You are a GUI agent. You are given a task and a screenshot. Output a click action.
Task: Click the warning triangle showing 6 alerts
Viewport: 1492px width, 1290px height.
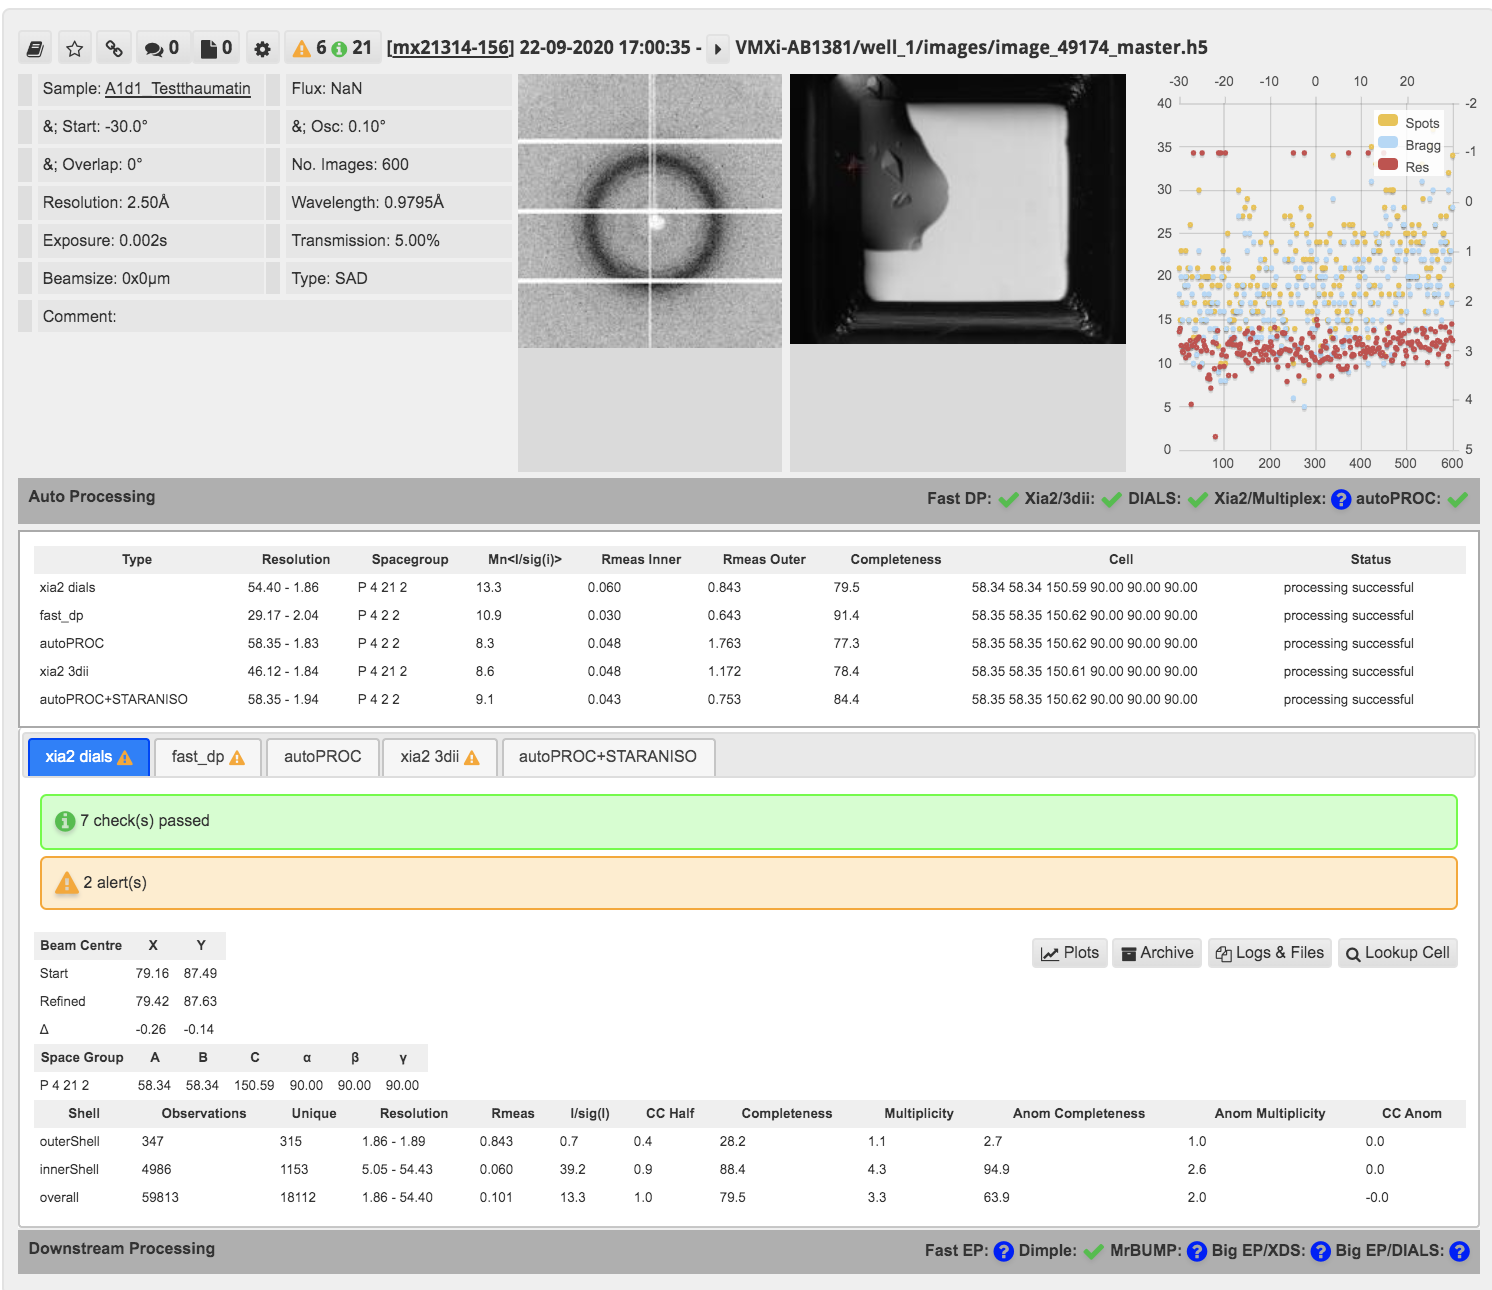303,46
